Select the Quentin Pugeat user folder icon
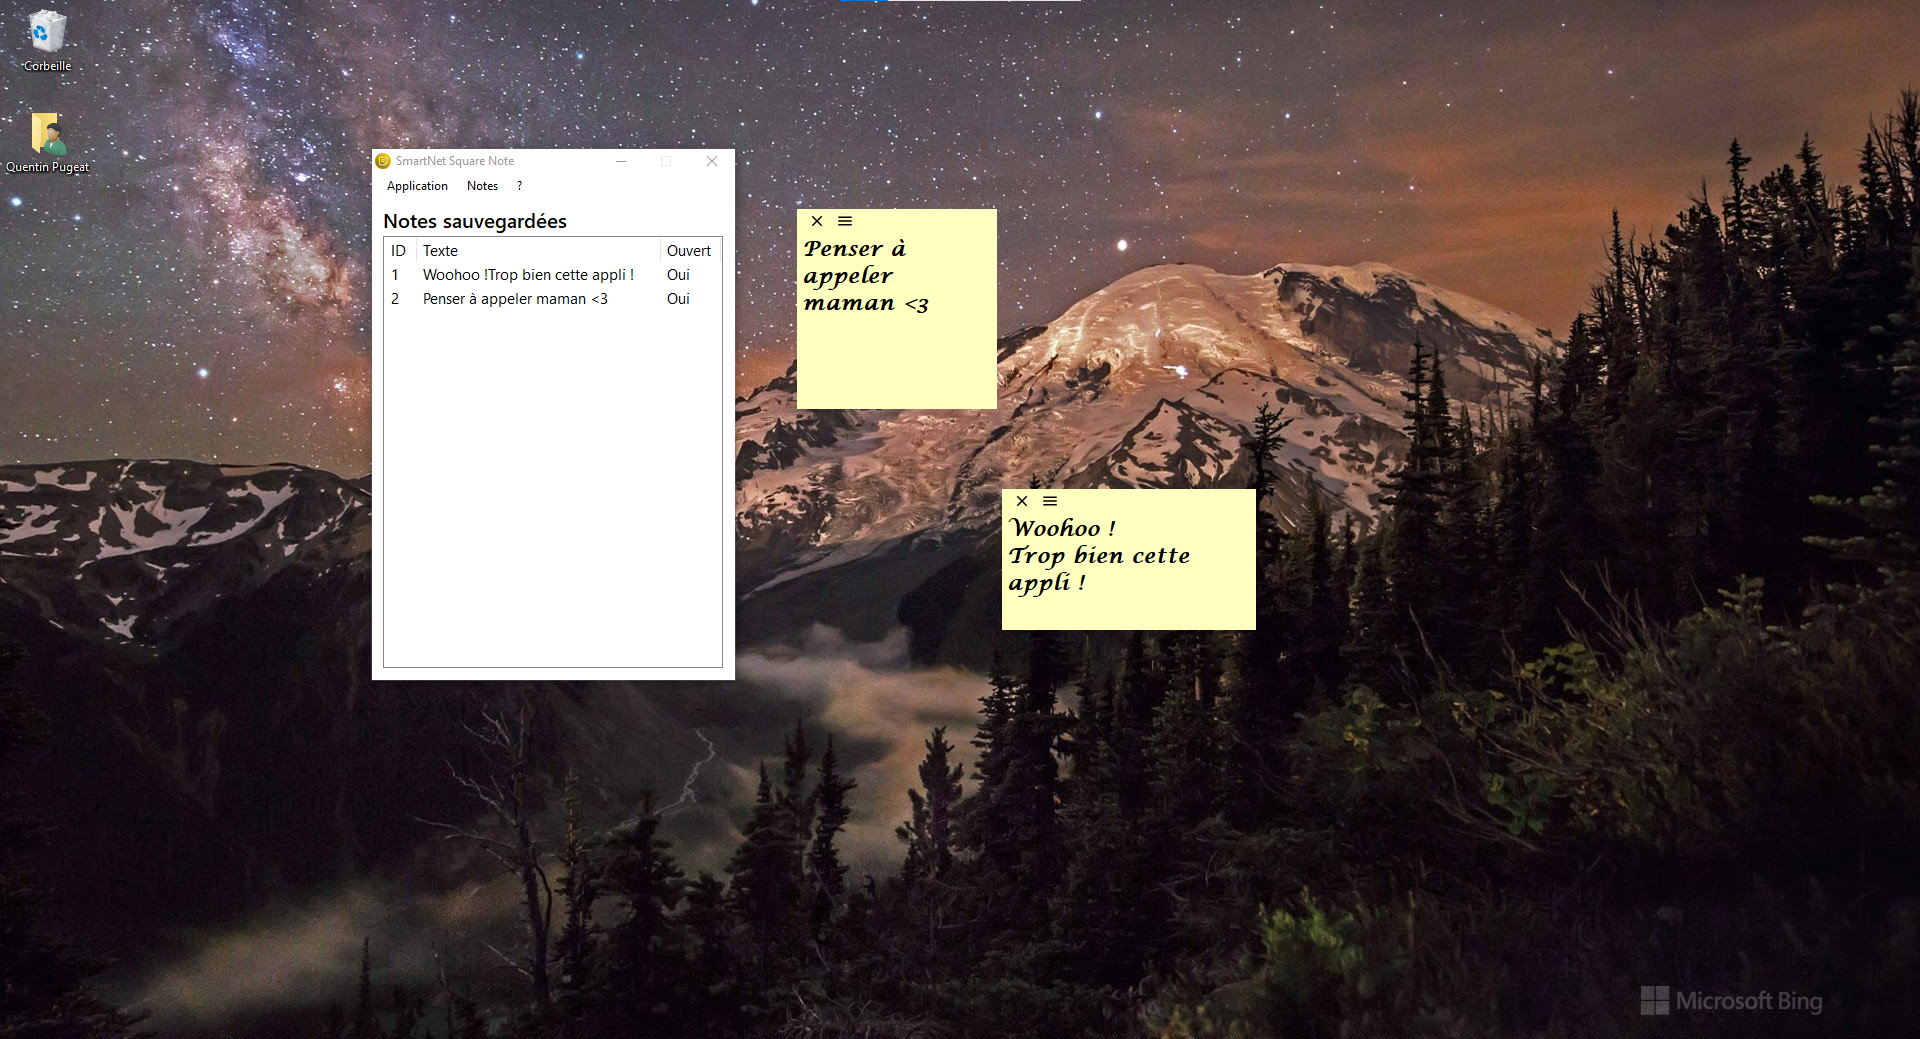1920x1039 pixels. 47,143
